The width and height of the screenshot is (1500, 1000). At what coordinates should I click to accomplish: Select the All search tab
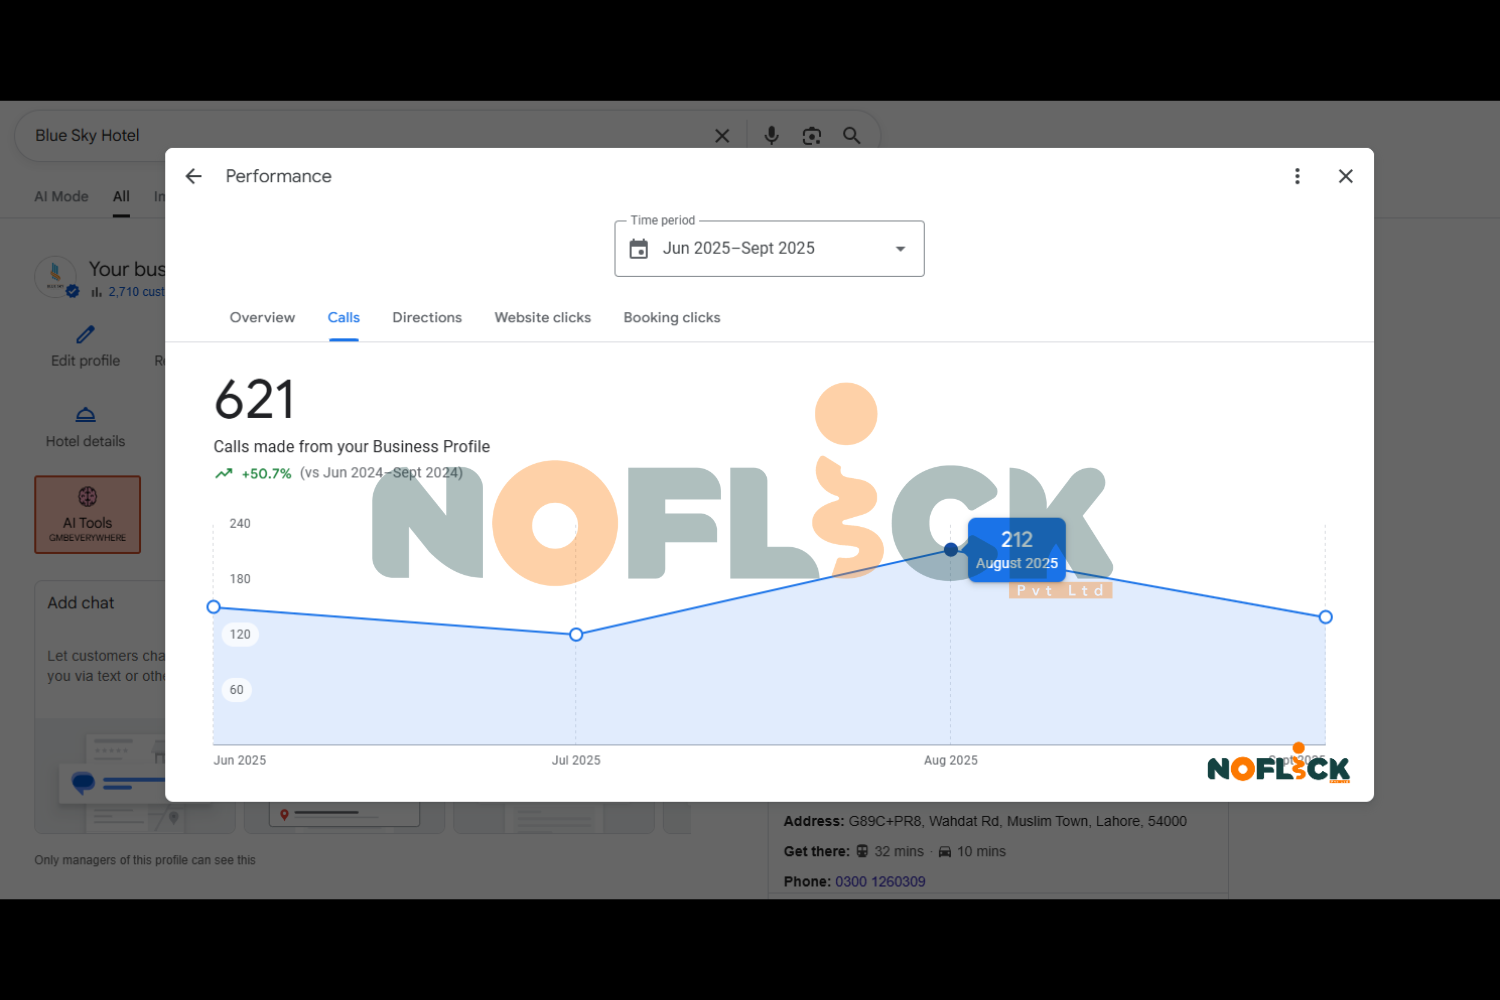pyautogui.click(x=121, y=197)
